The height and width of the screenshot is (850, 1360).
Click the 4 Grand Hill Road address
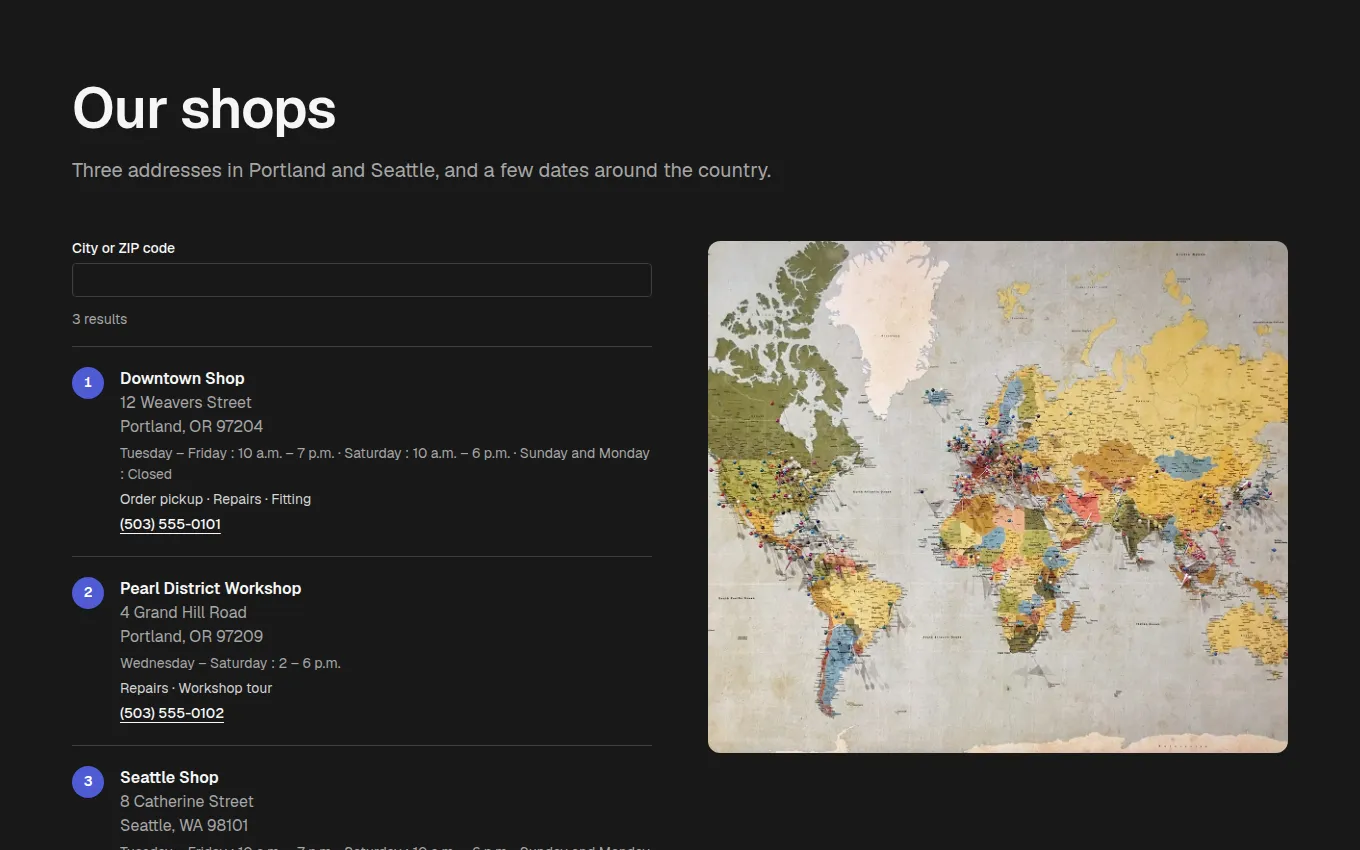[x=183, y=612]
